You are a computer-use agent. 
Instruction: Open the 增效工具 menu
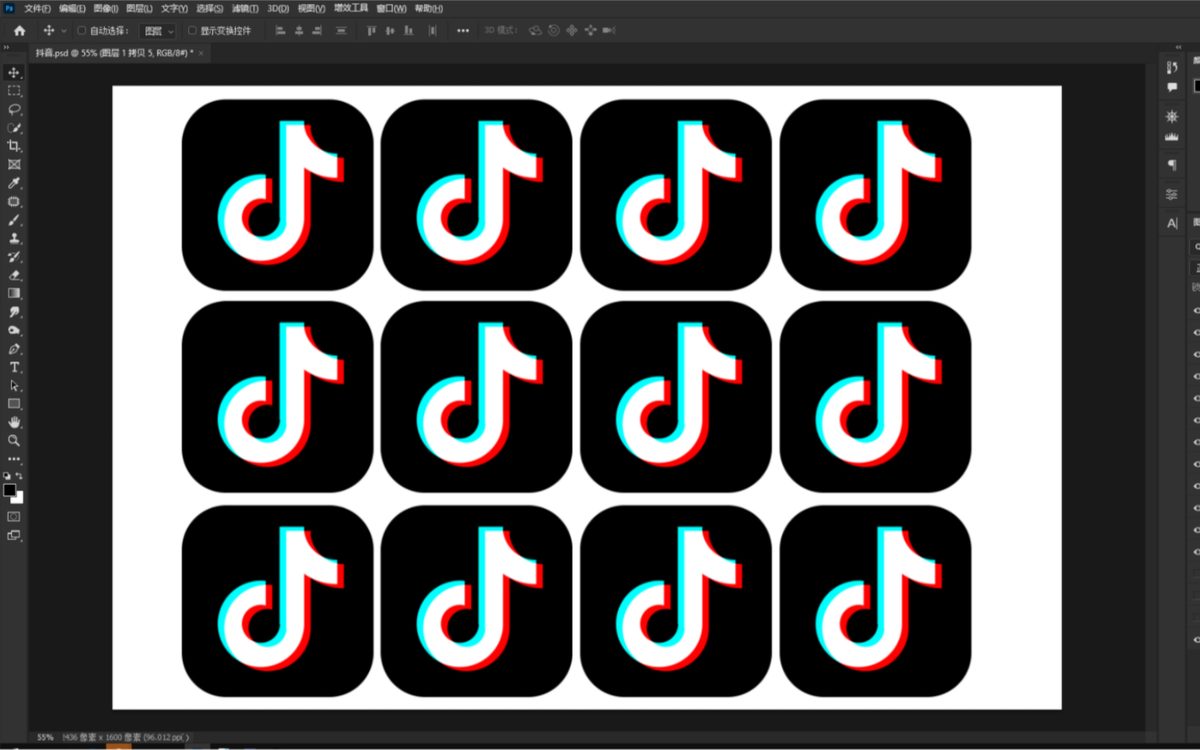[351, 8]
